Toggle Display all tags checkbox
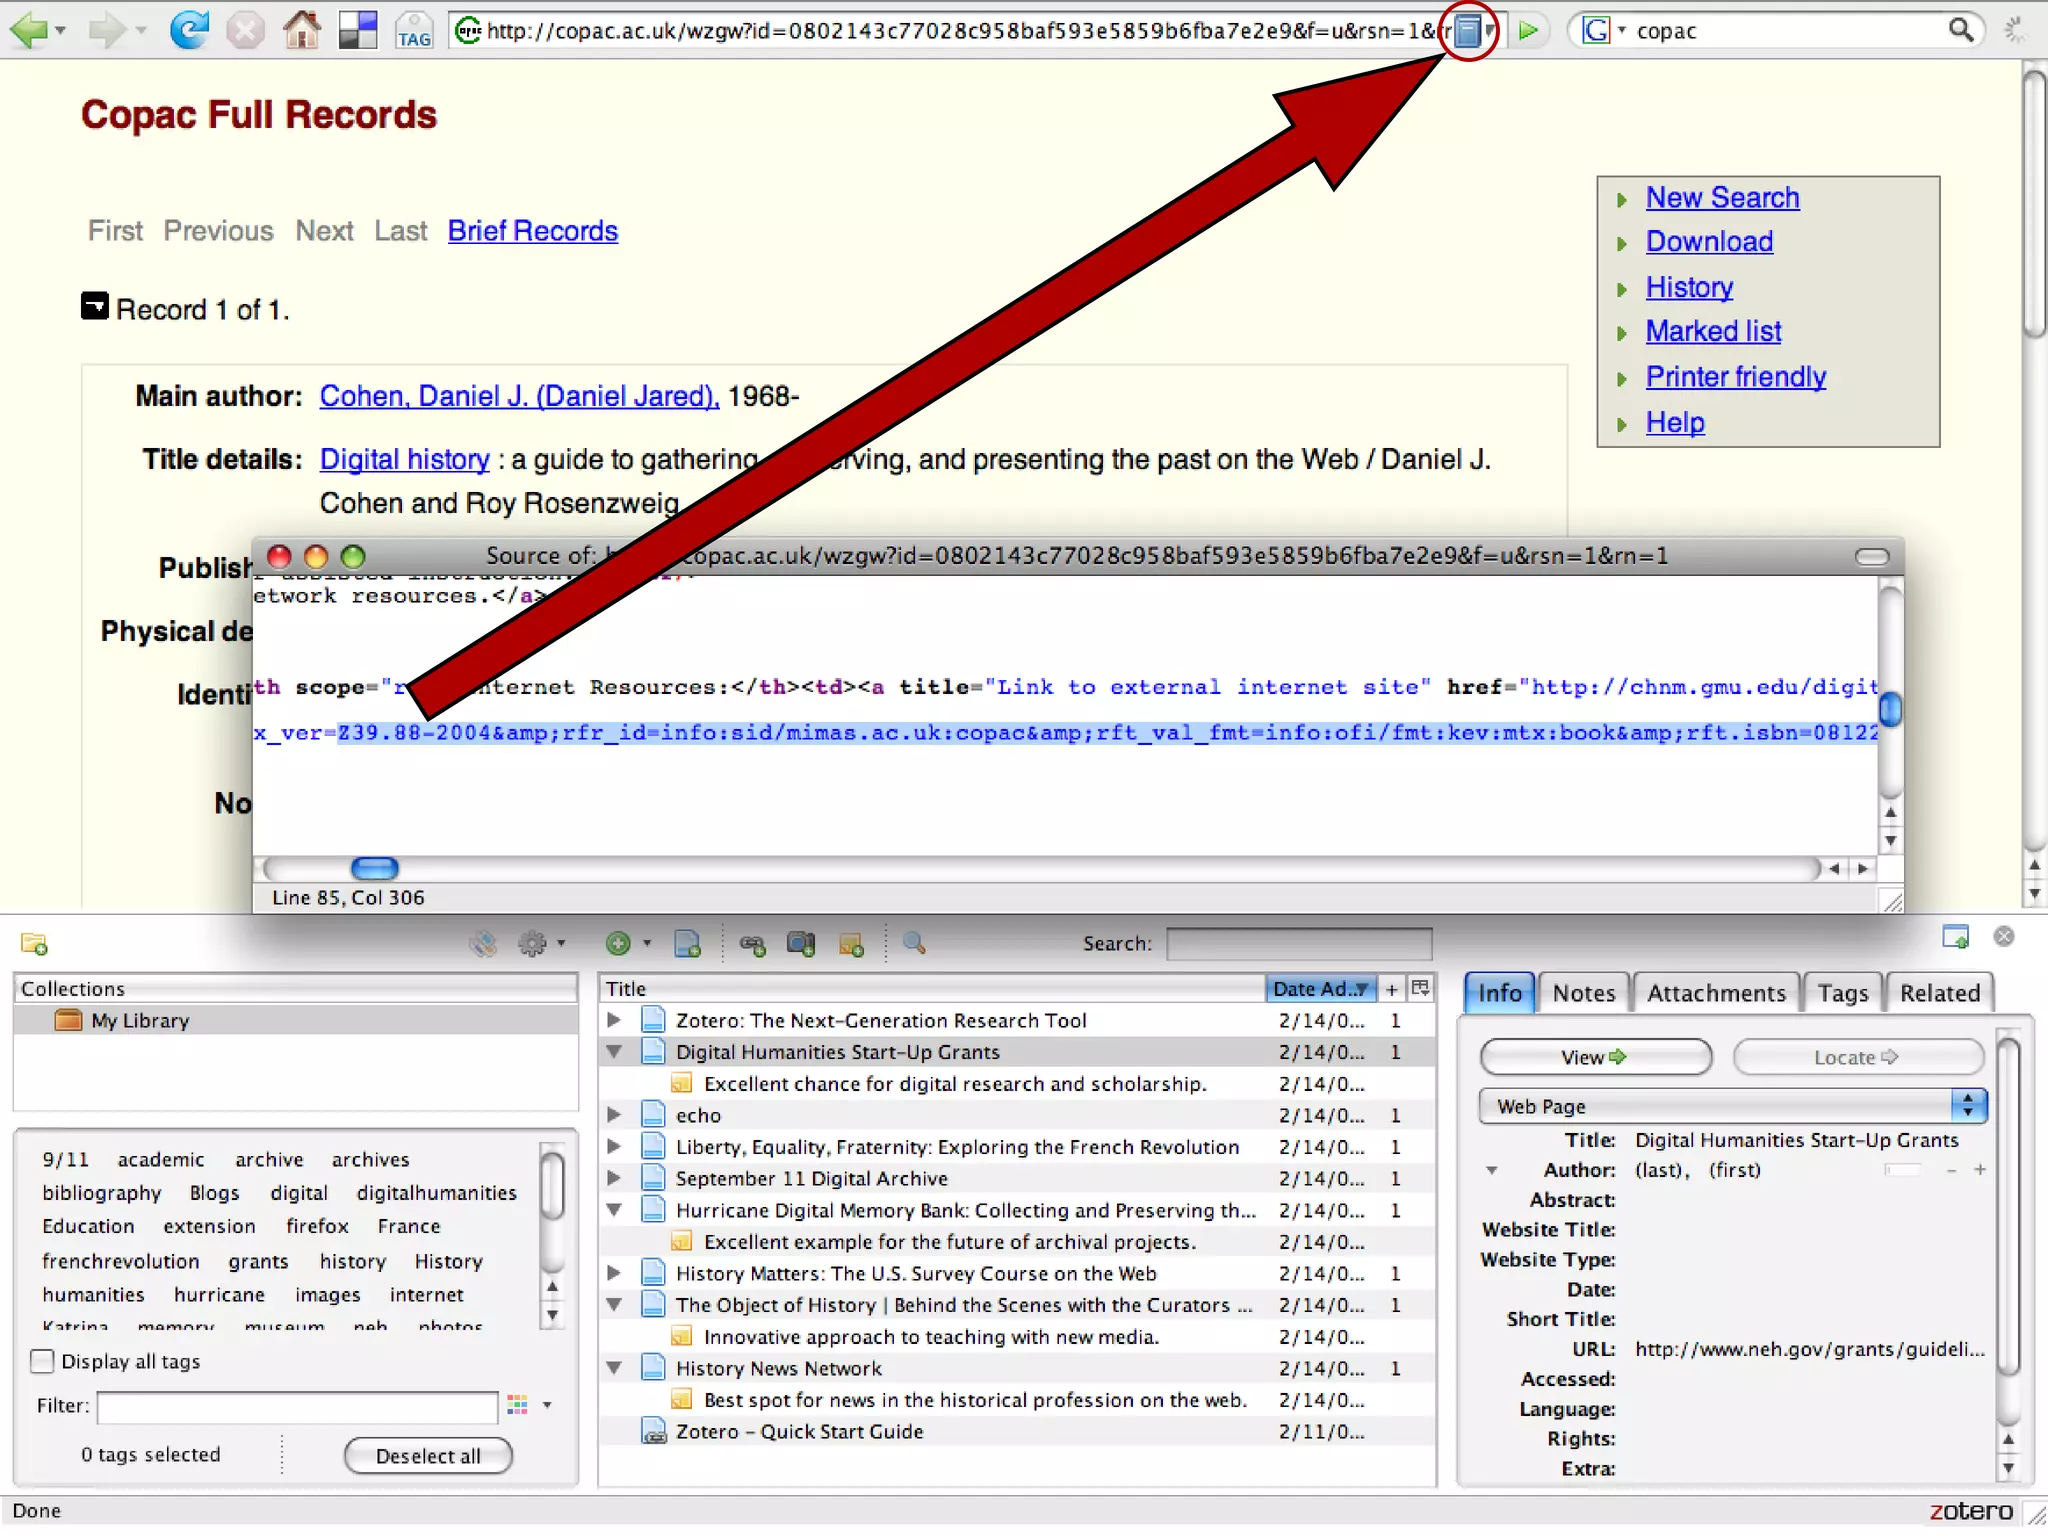This screenshot has height=1536, width=2048. [42, 1361]
